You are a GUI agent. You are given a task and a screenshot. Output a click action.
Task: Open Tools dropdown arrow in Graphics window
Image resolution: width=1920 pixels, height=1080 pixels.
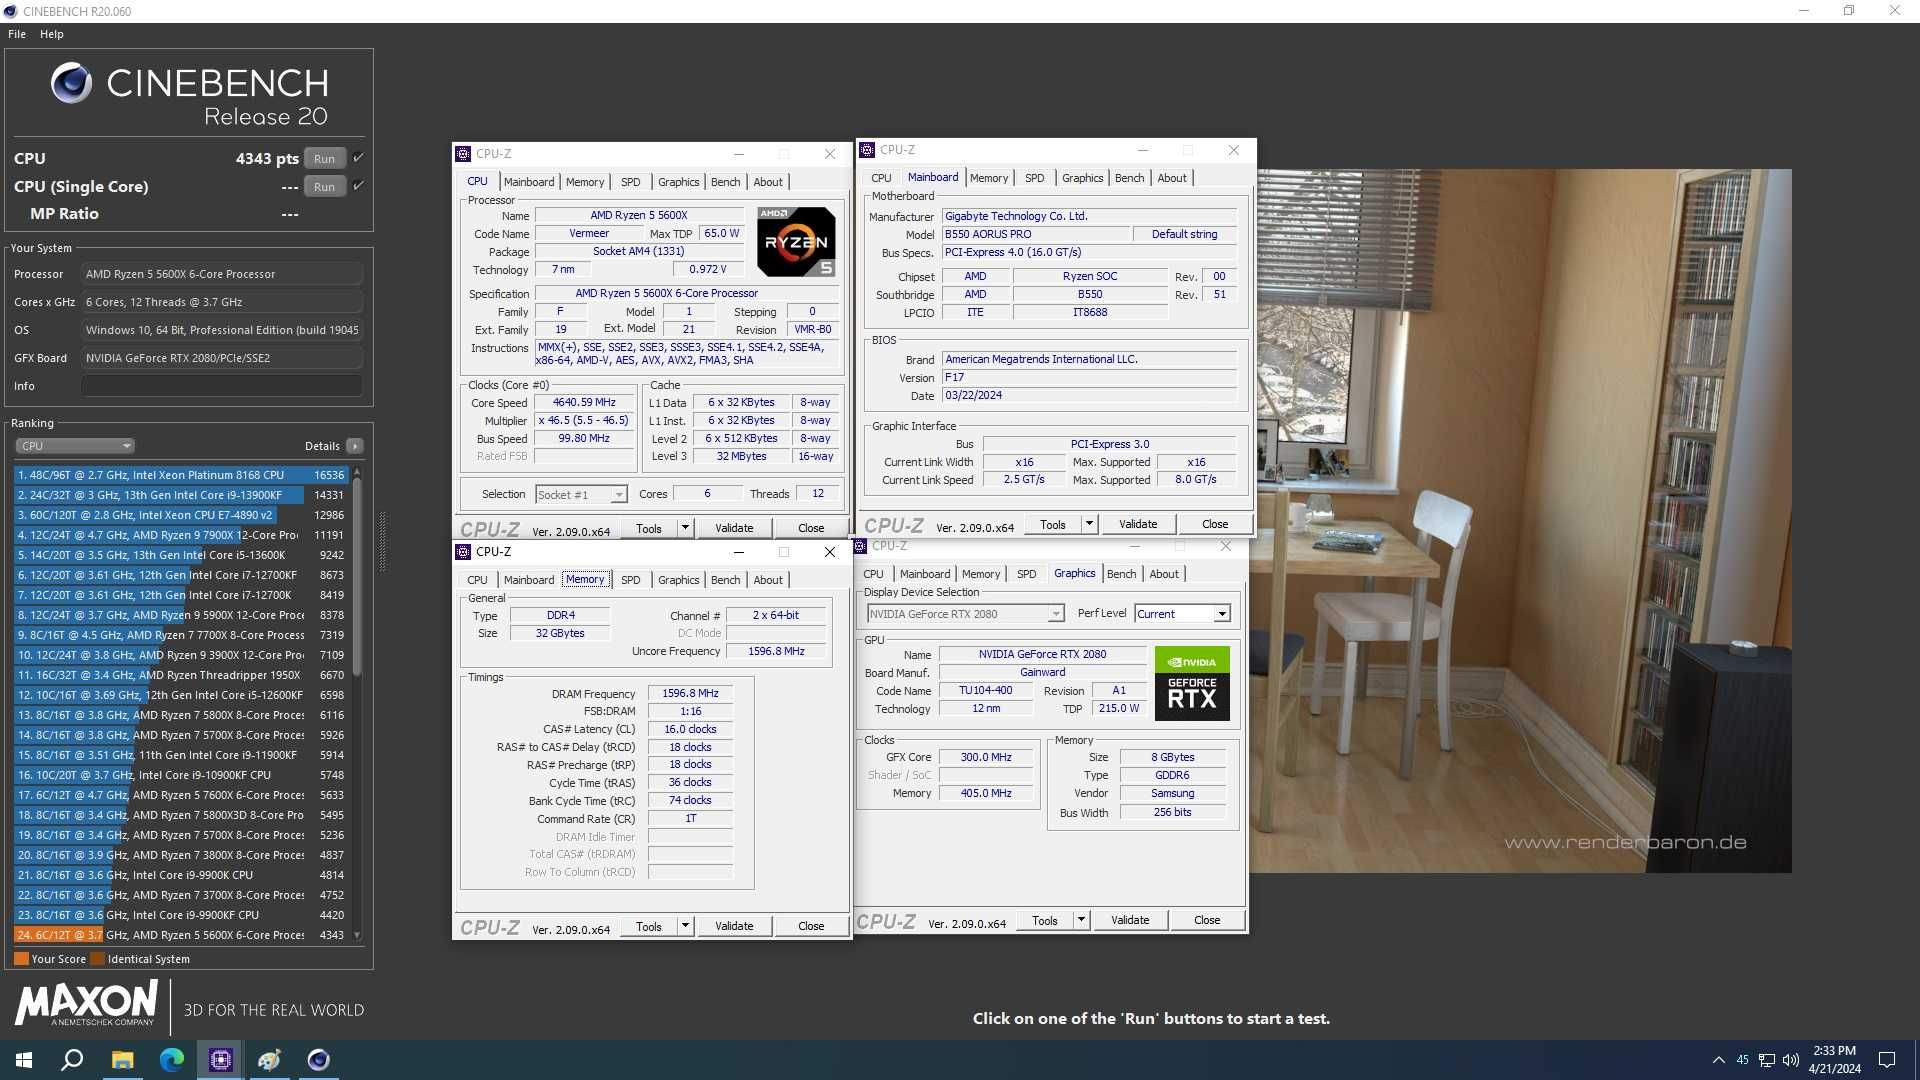coord(1081,920)
